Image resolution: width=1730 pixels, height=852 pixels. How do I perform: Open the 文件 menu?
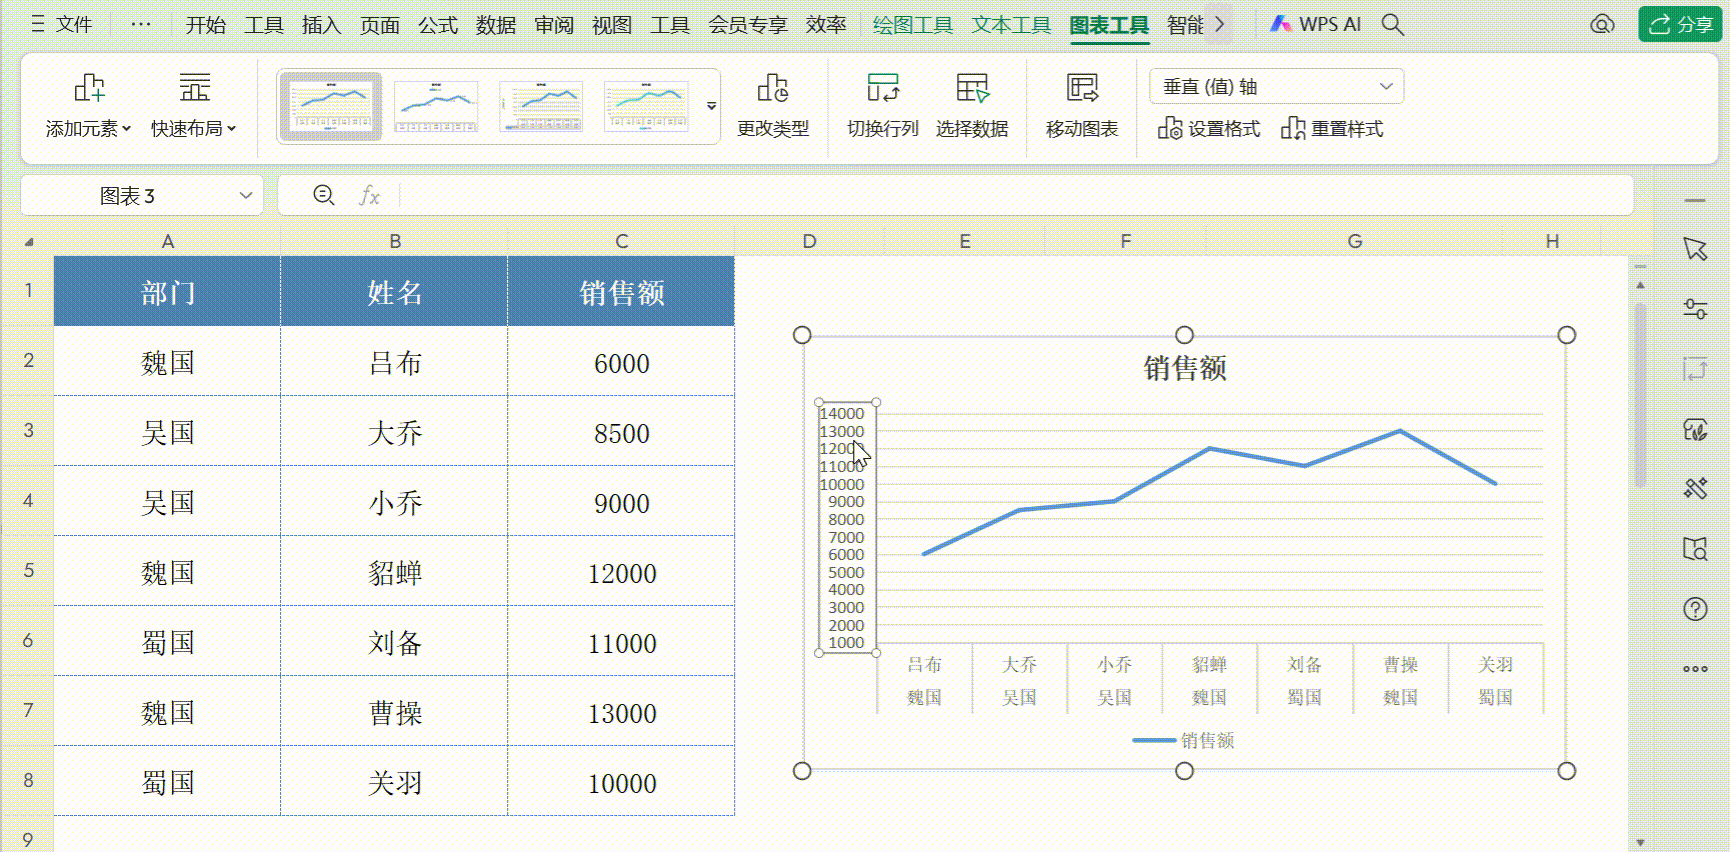[x=62, y=24]
